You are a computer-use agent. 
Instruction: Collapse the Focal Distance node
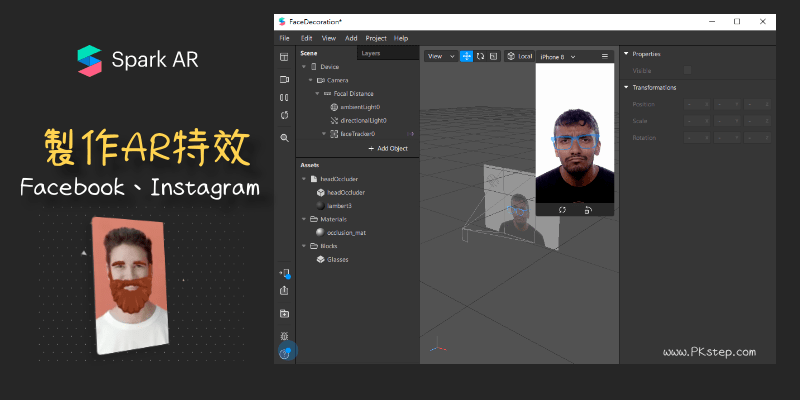click(x=317, y=93)
